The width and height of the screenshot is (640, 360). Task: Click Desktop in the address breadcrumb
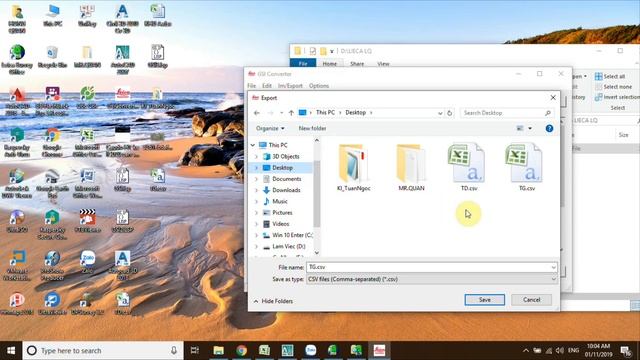point(356,112)
